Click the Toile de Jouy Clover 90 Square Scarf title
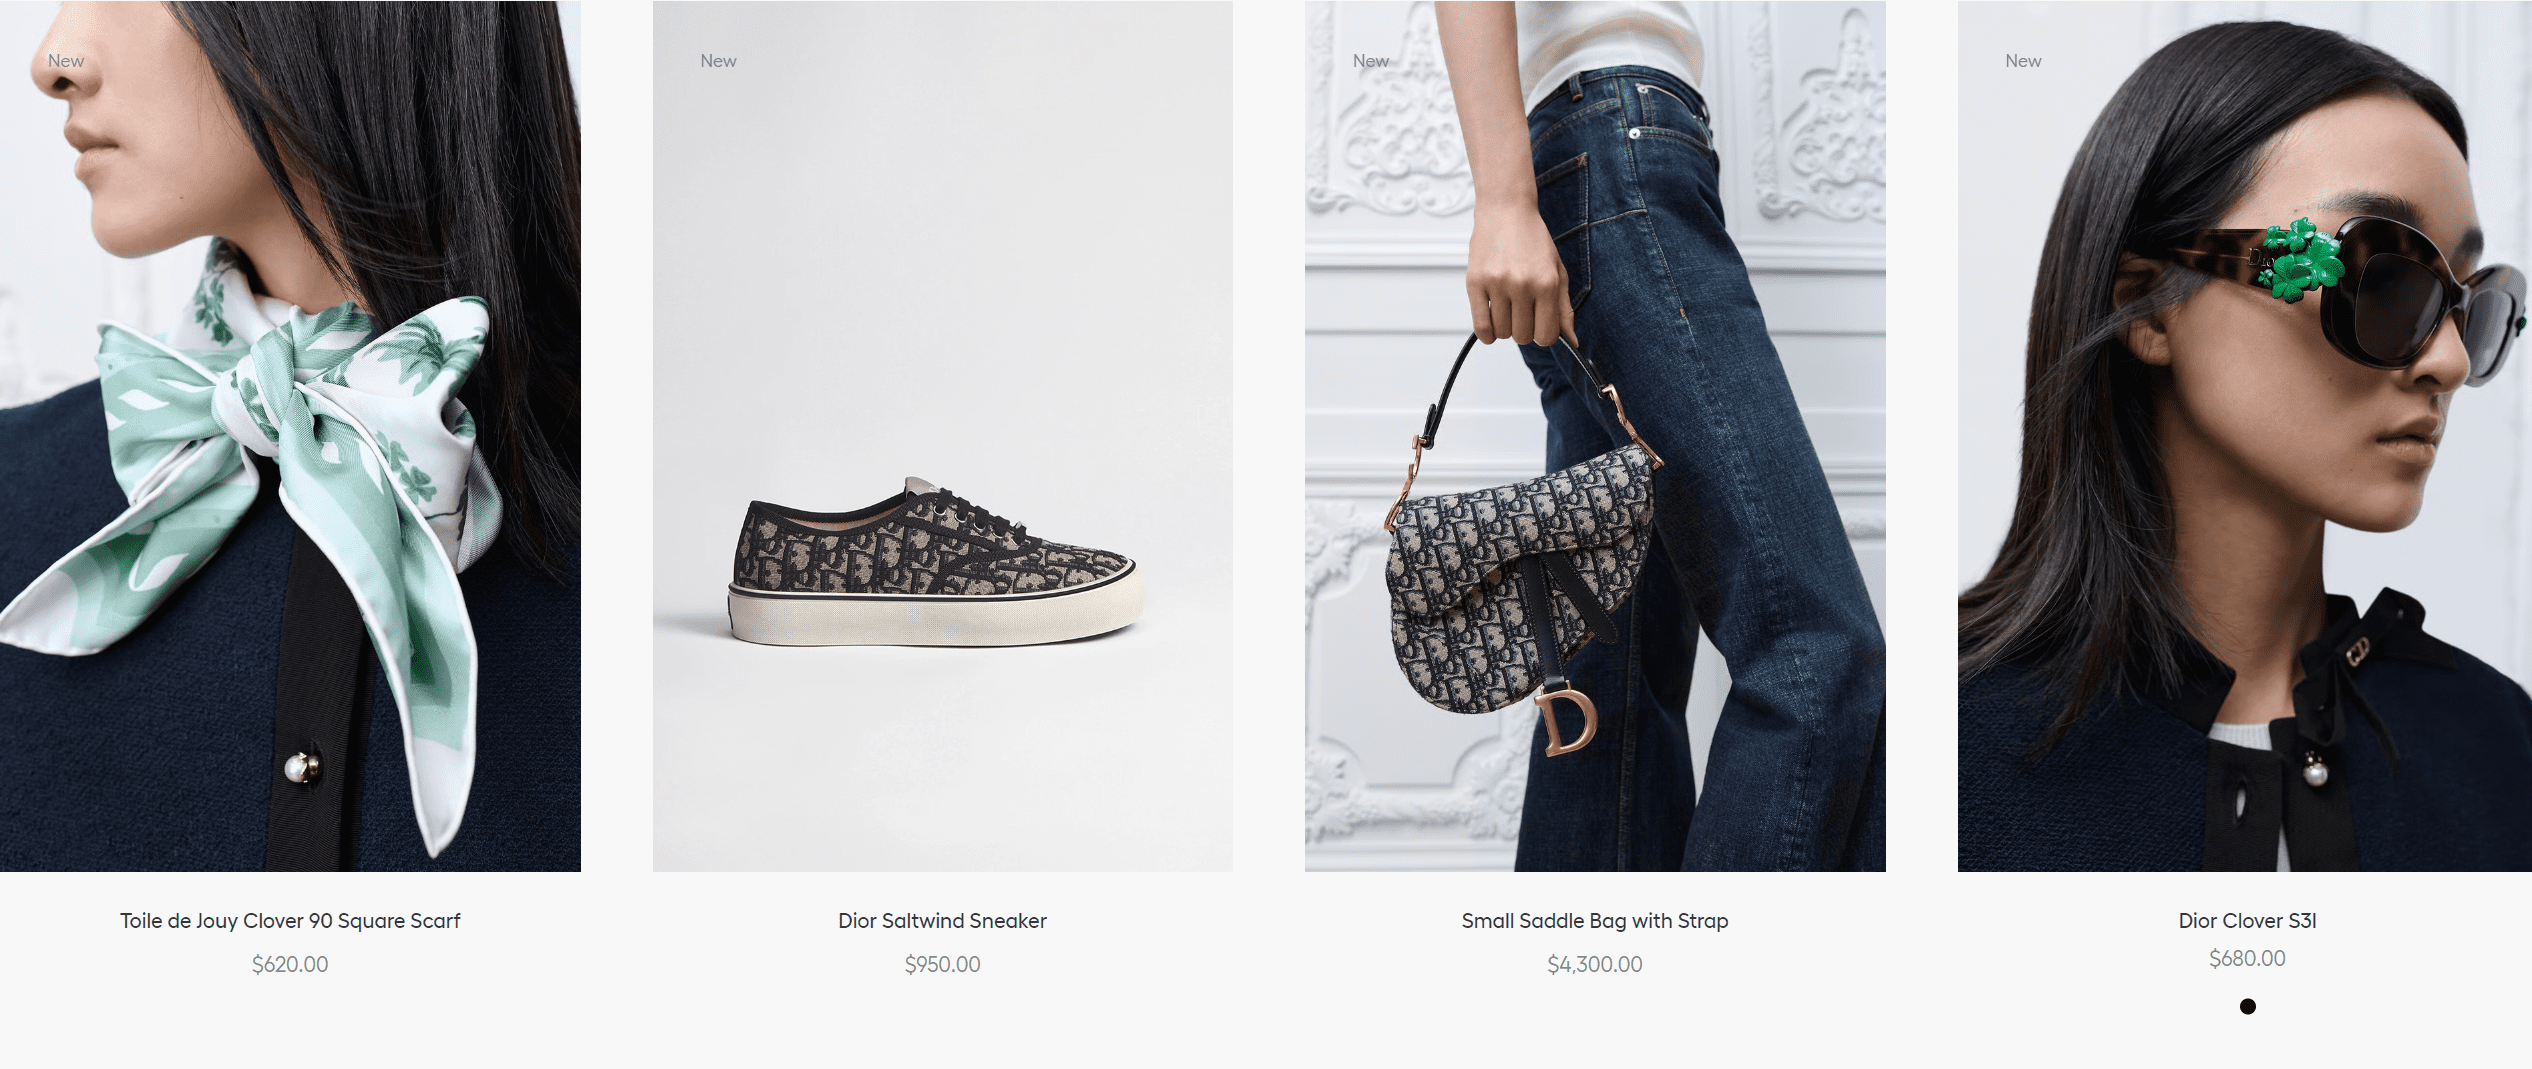This screenshot has width=2532, height=1069. (x=290, y=921)
